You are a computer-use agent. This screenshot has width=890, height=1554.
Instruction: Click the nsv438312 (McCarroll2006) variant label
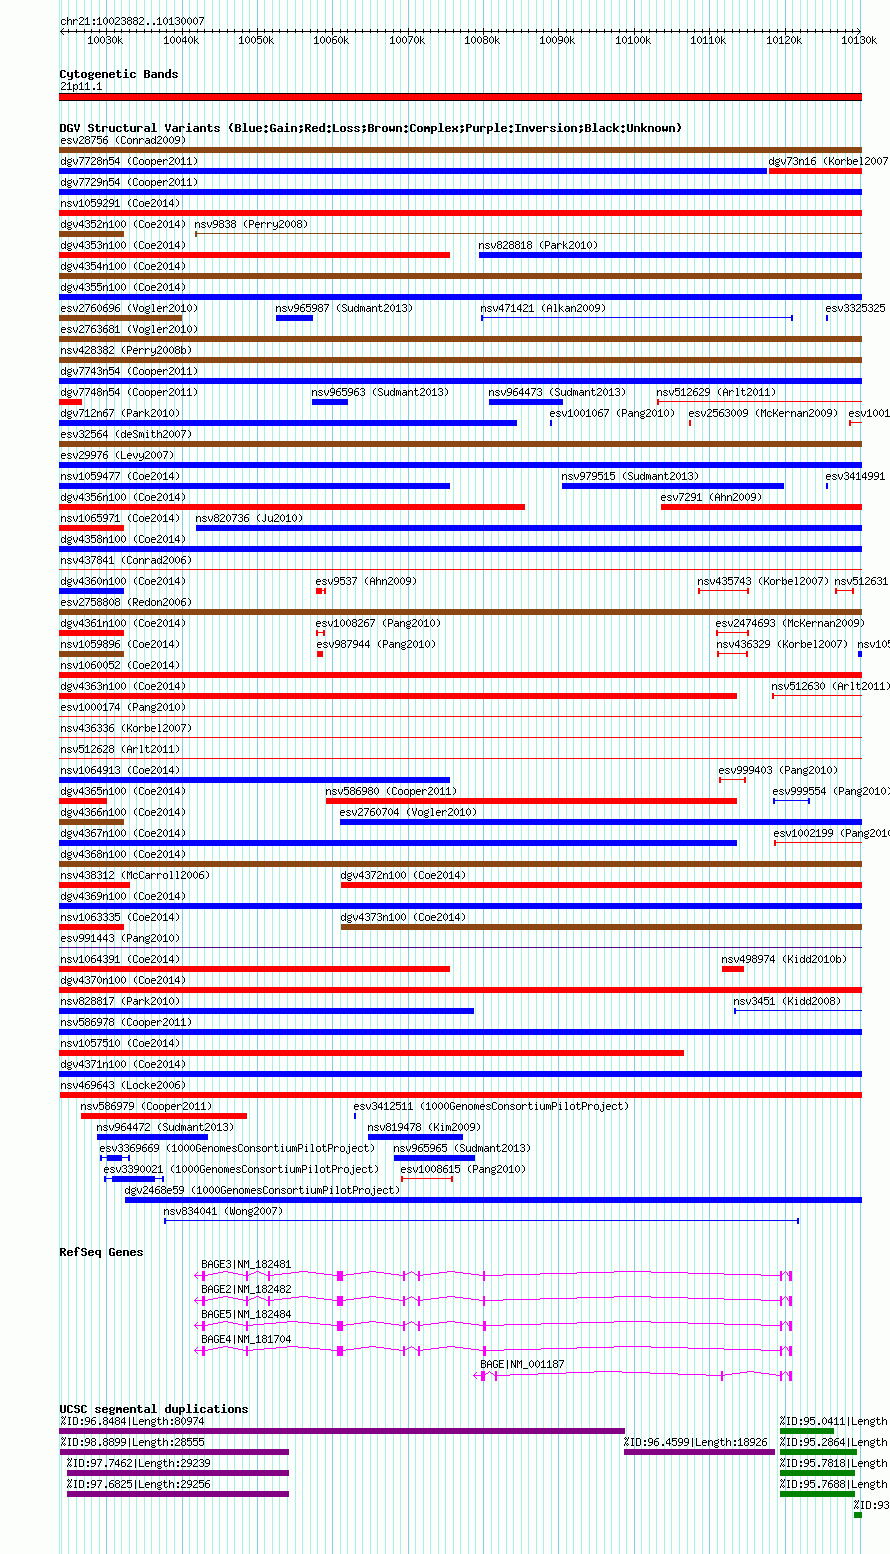click(x=135, y=876)
